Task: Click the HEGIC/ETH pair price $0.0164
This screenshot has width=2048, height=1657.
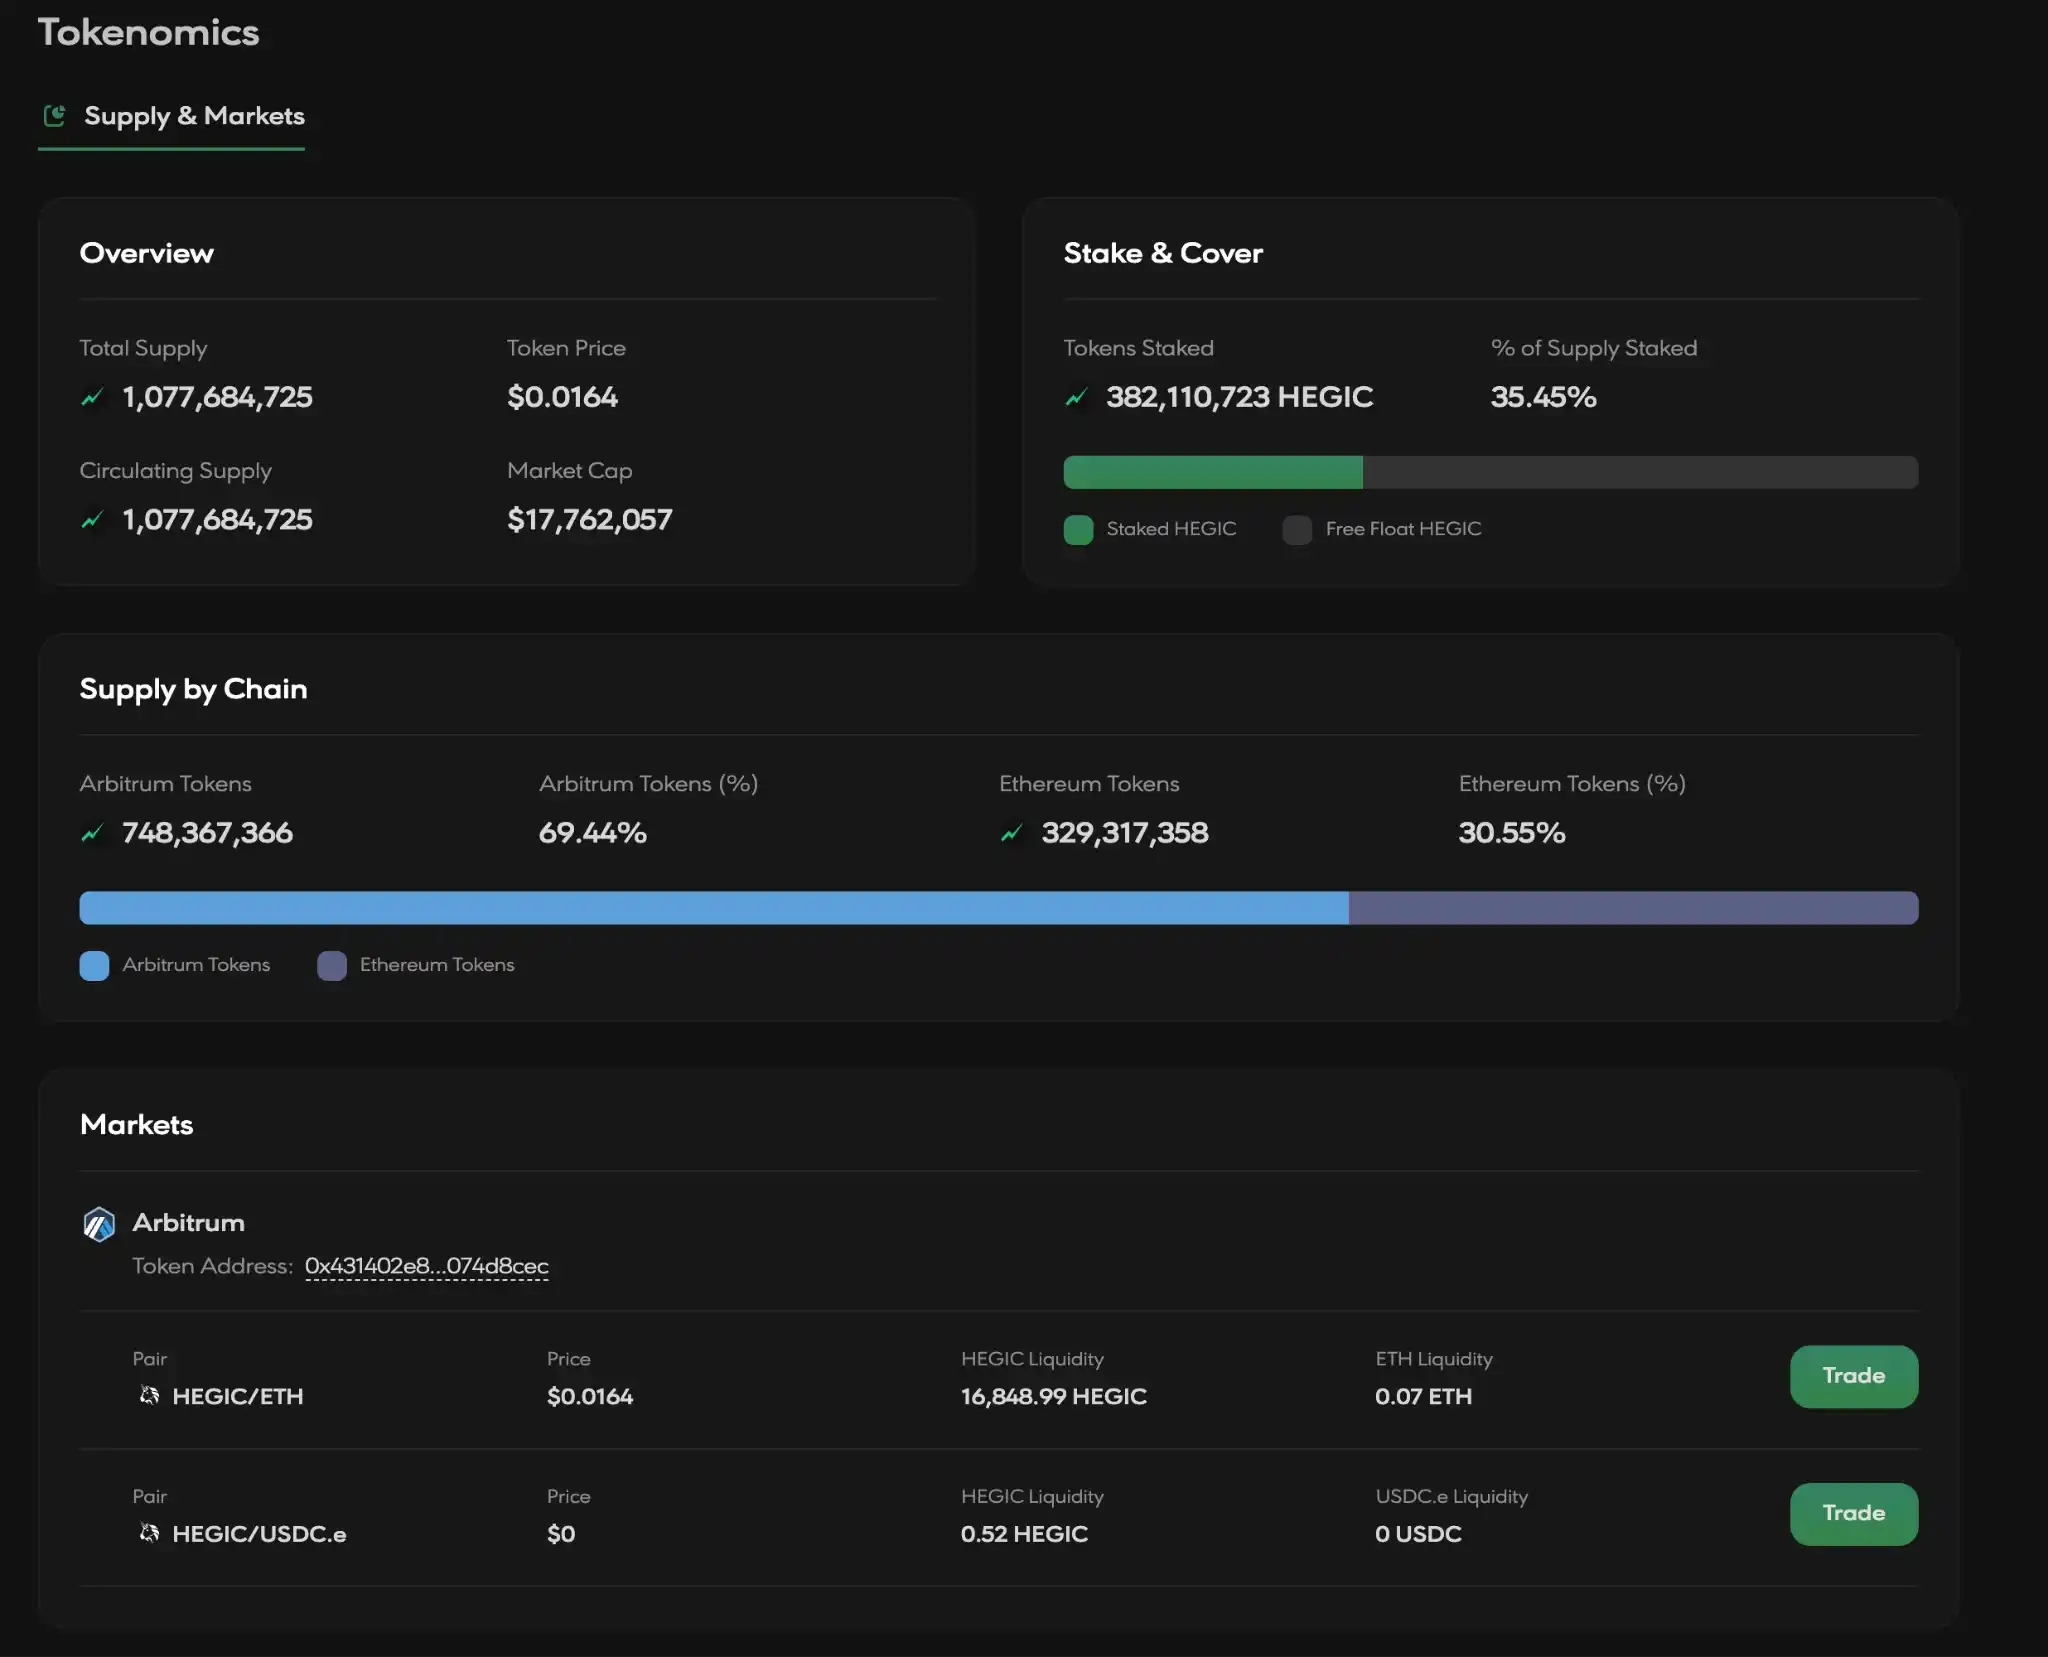Action: point(590,1396)
